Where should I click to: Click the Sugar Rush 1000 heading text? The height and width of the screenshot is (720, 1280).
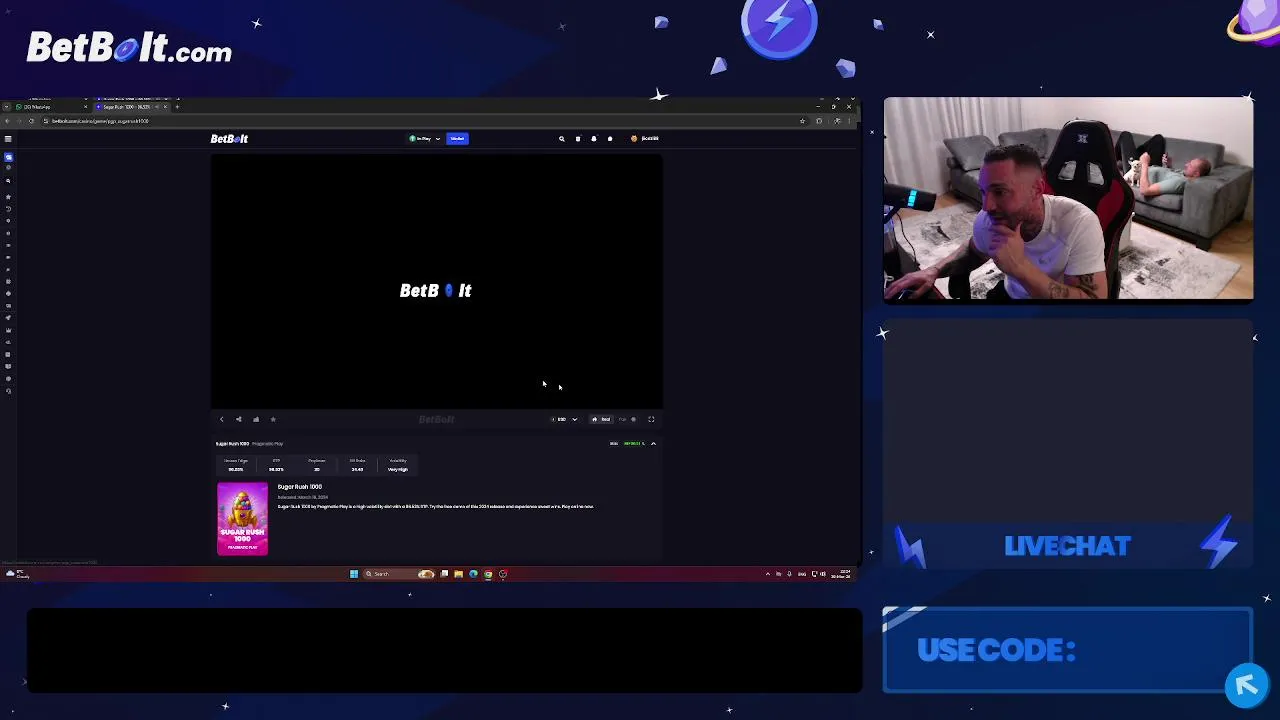coord(300,487)
